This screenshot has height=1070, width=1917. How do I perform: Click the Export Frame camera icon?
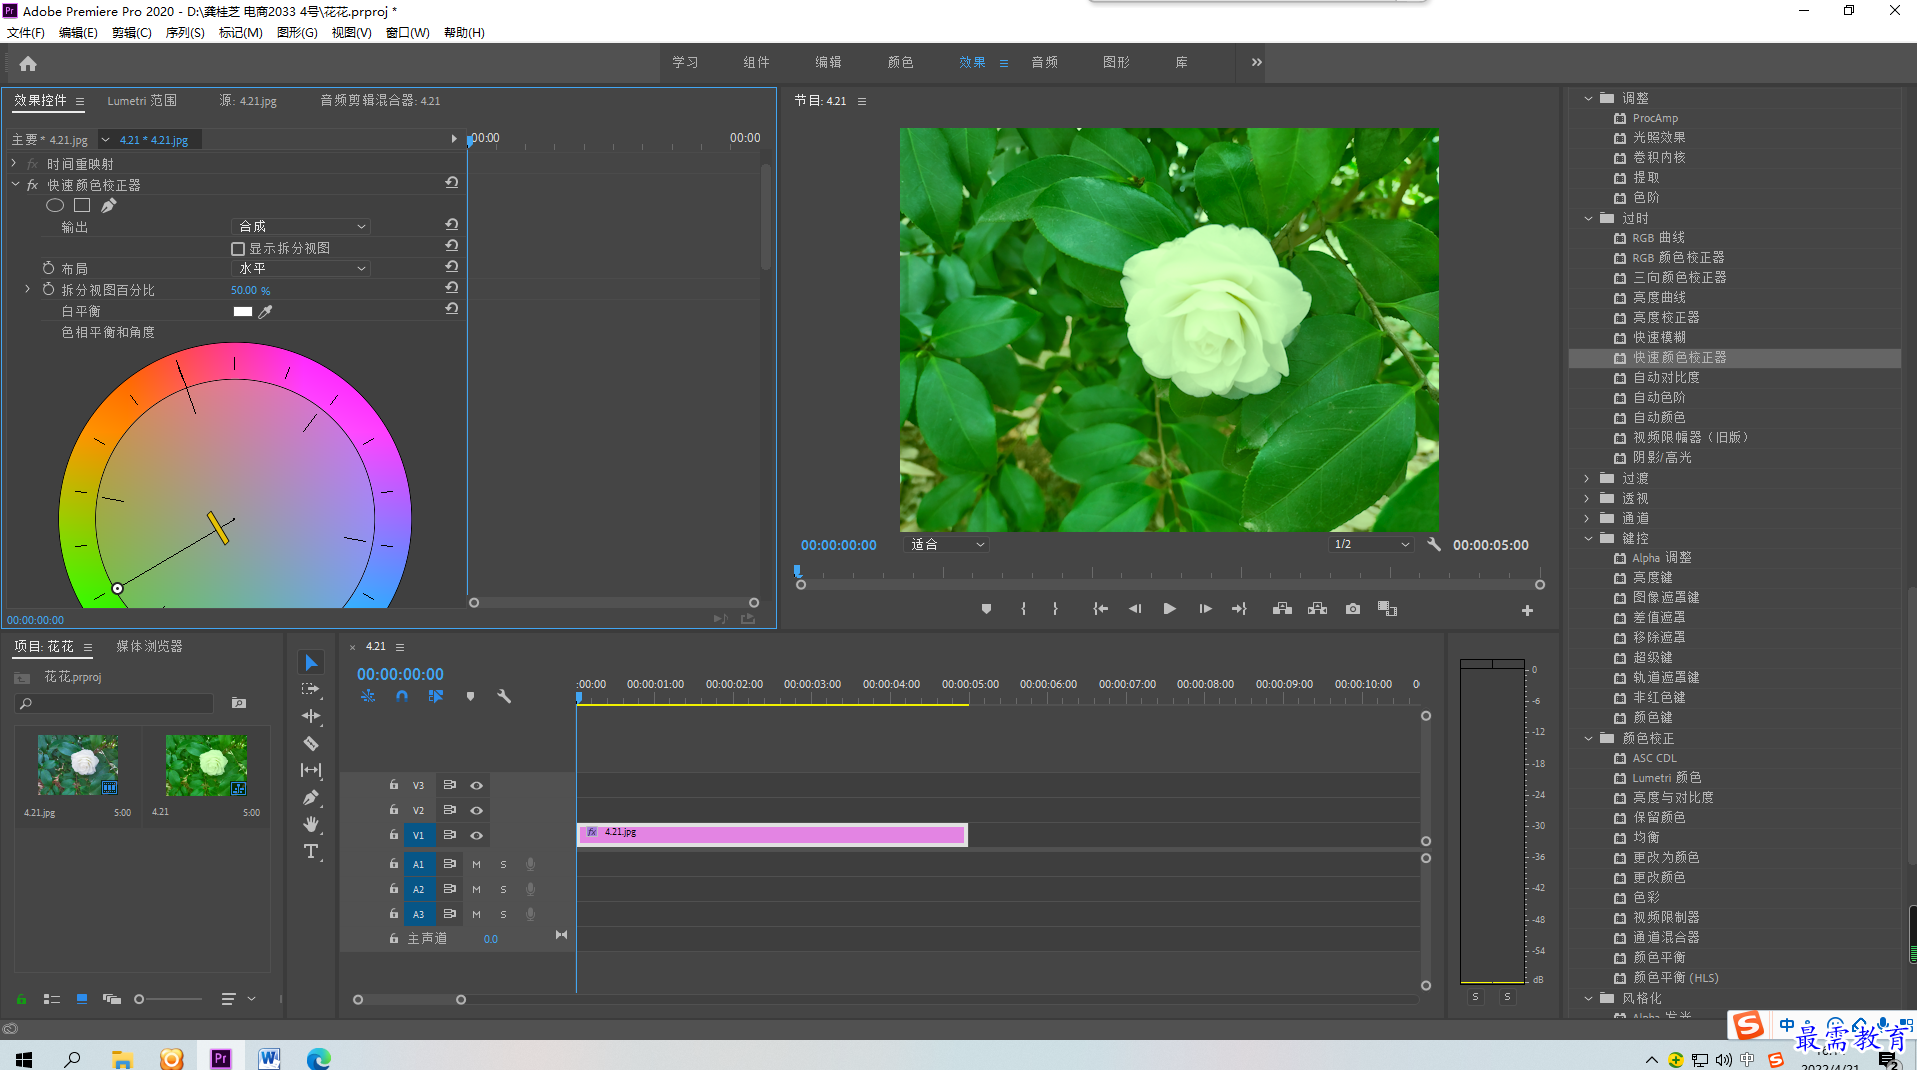click(x=1353, y=609)
